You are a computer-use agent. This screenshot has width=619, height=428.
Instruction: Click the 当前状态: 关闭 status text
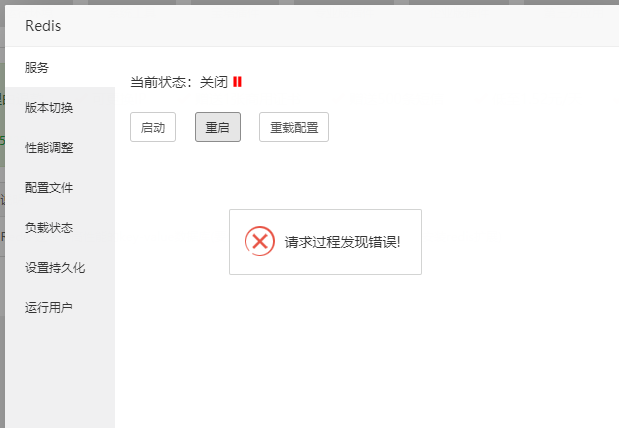(x=179, y=82)
